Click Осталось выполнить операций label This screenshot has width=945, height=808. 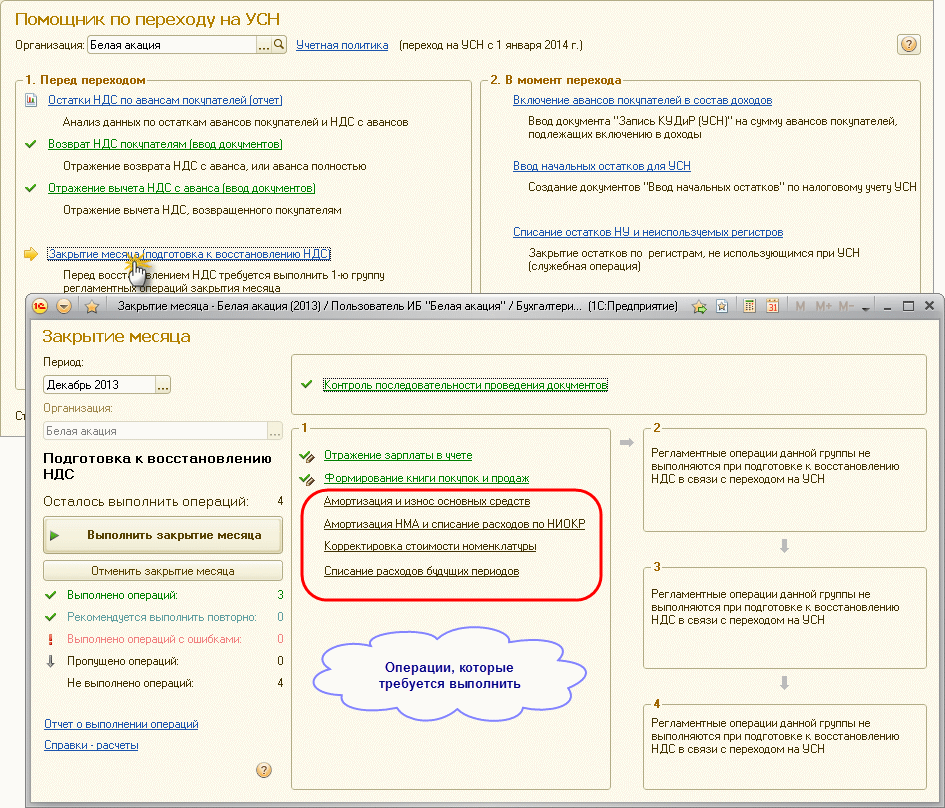(x=146, y=501)
